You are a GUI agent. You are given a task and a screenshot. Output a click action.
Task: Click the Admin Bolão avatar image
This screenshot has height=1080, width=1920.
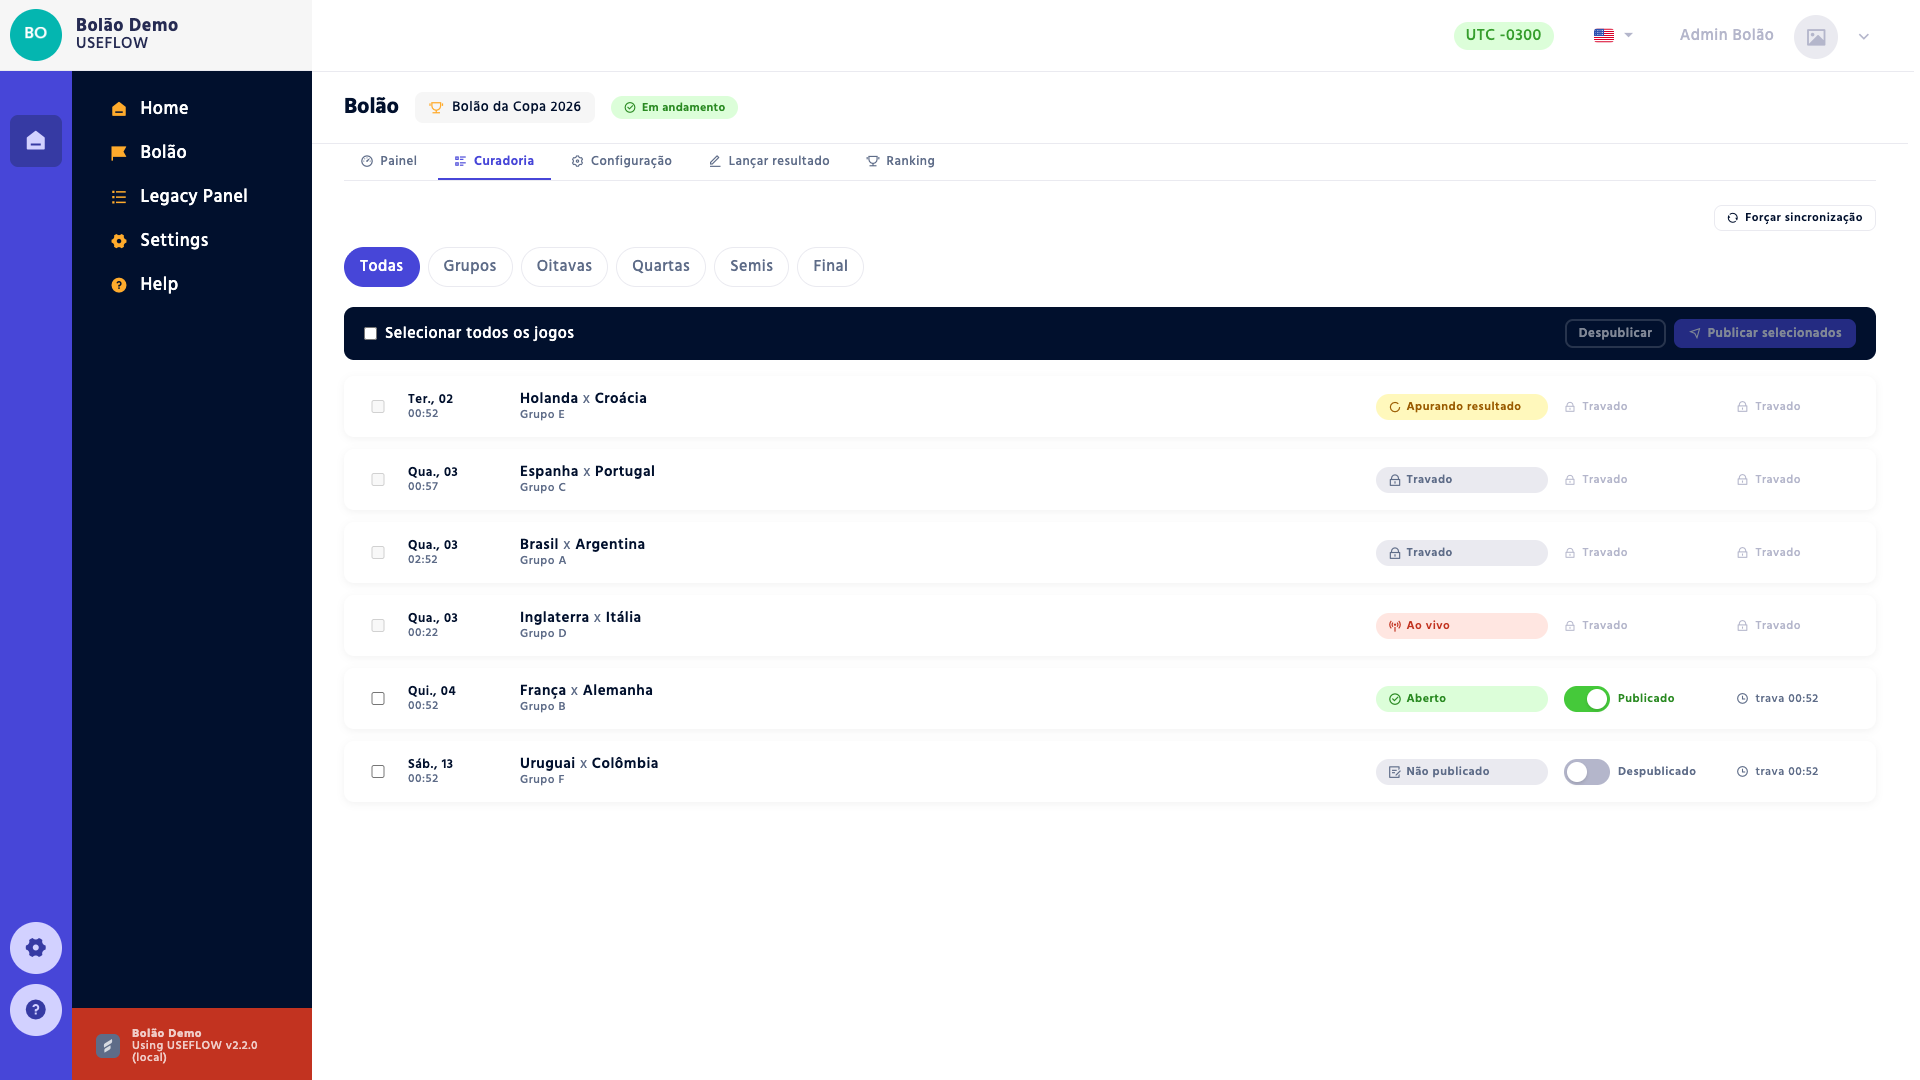click(1816, 37)
